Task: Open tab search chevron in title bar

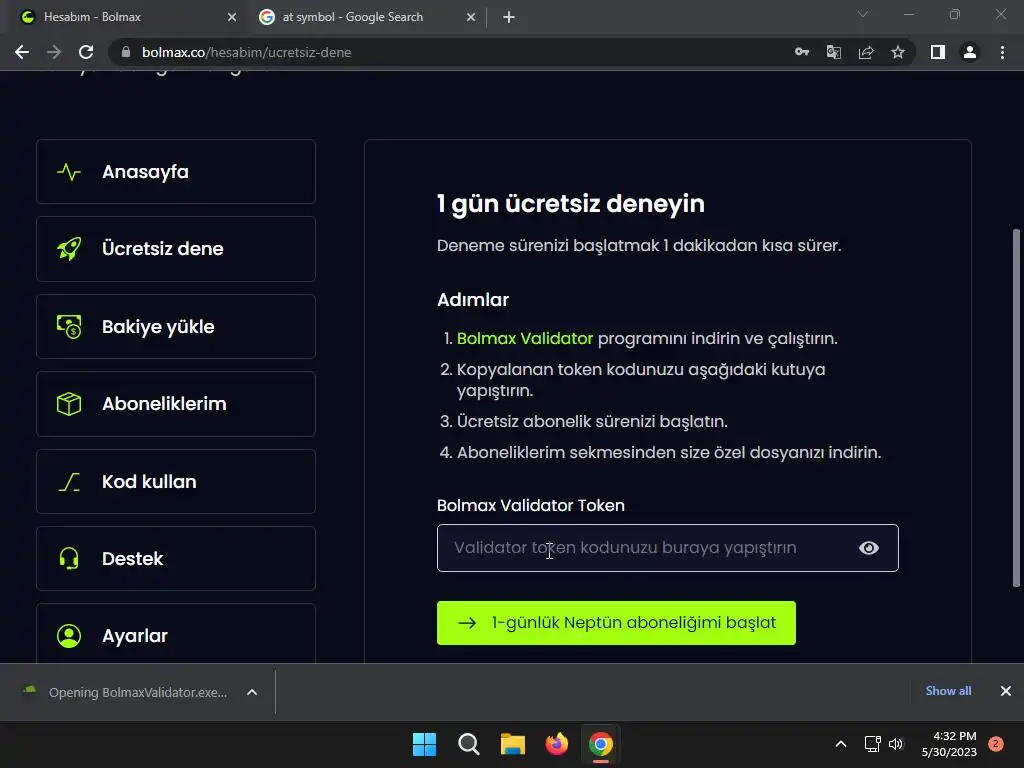Action: point(863,14)
